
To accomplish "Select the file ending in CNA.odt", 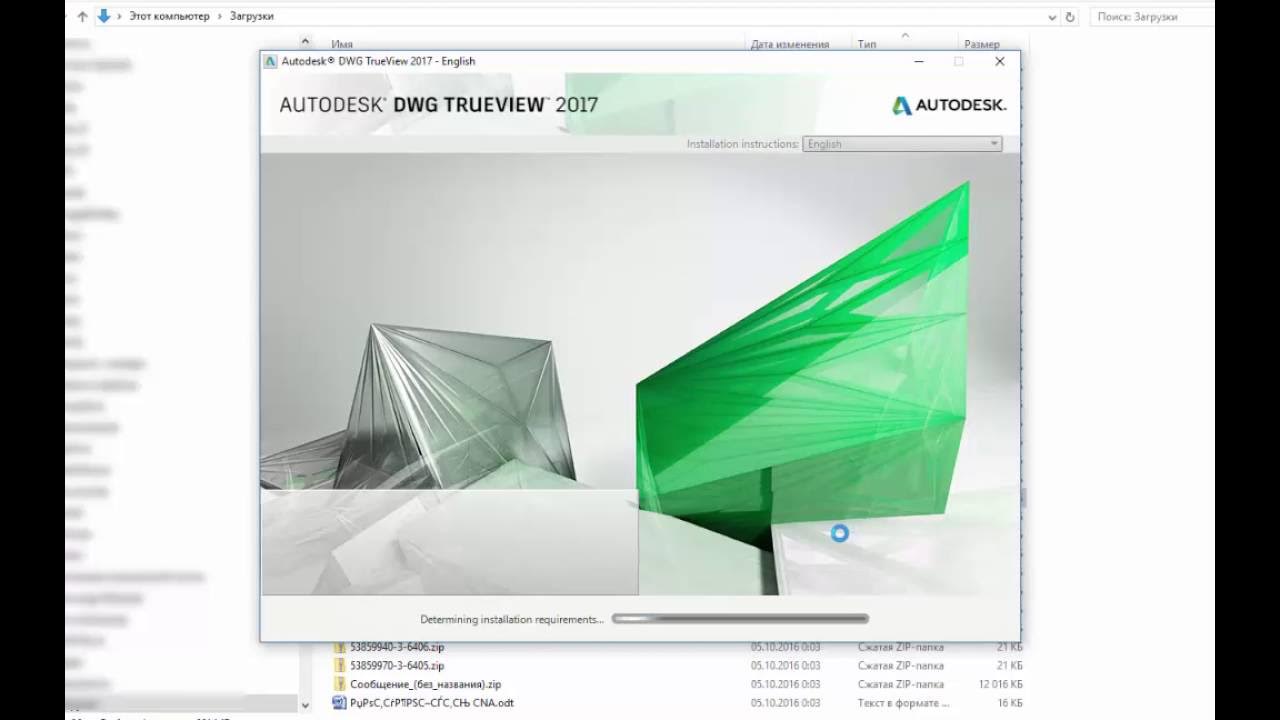I will click(432, 703).
